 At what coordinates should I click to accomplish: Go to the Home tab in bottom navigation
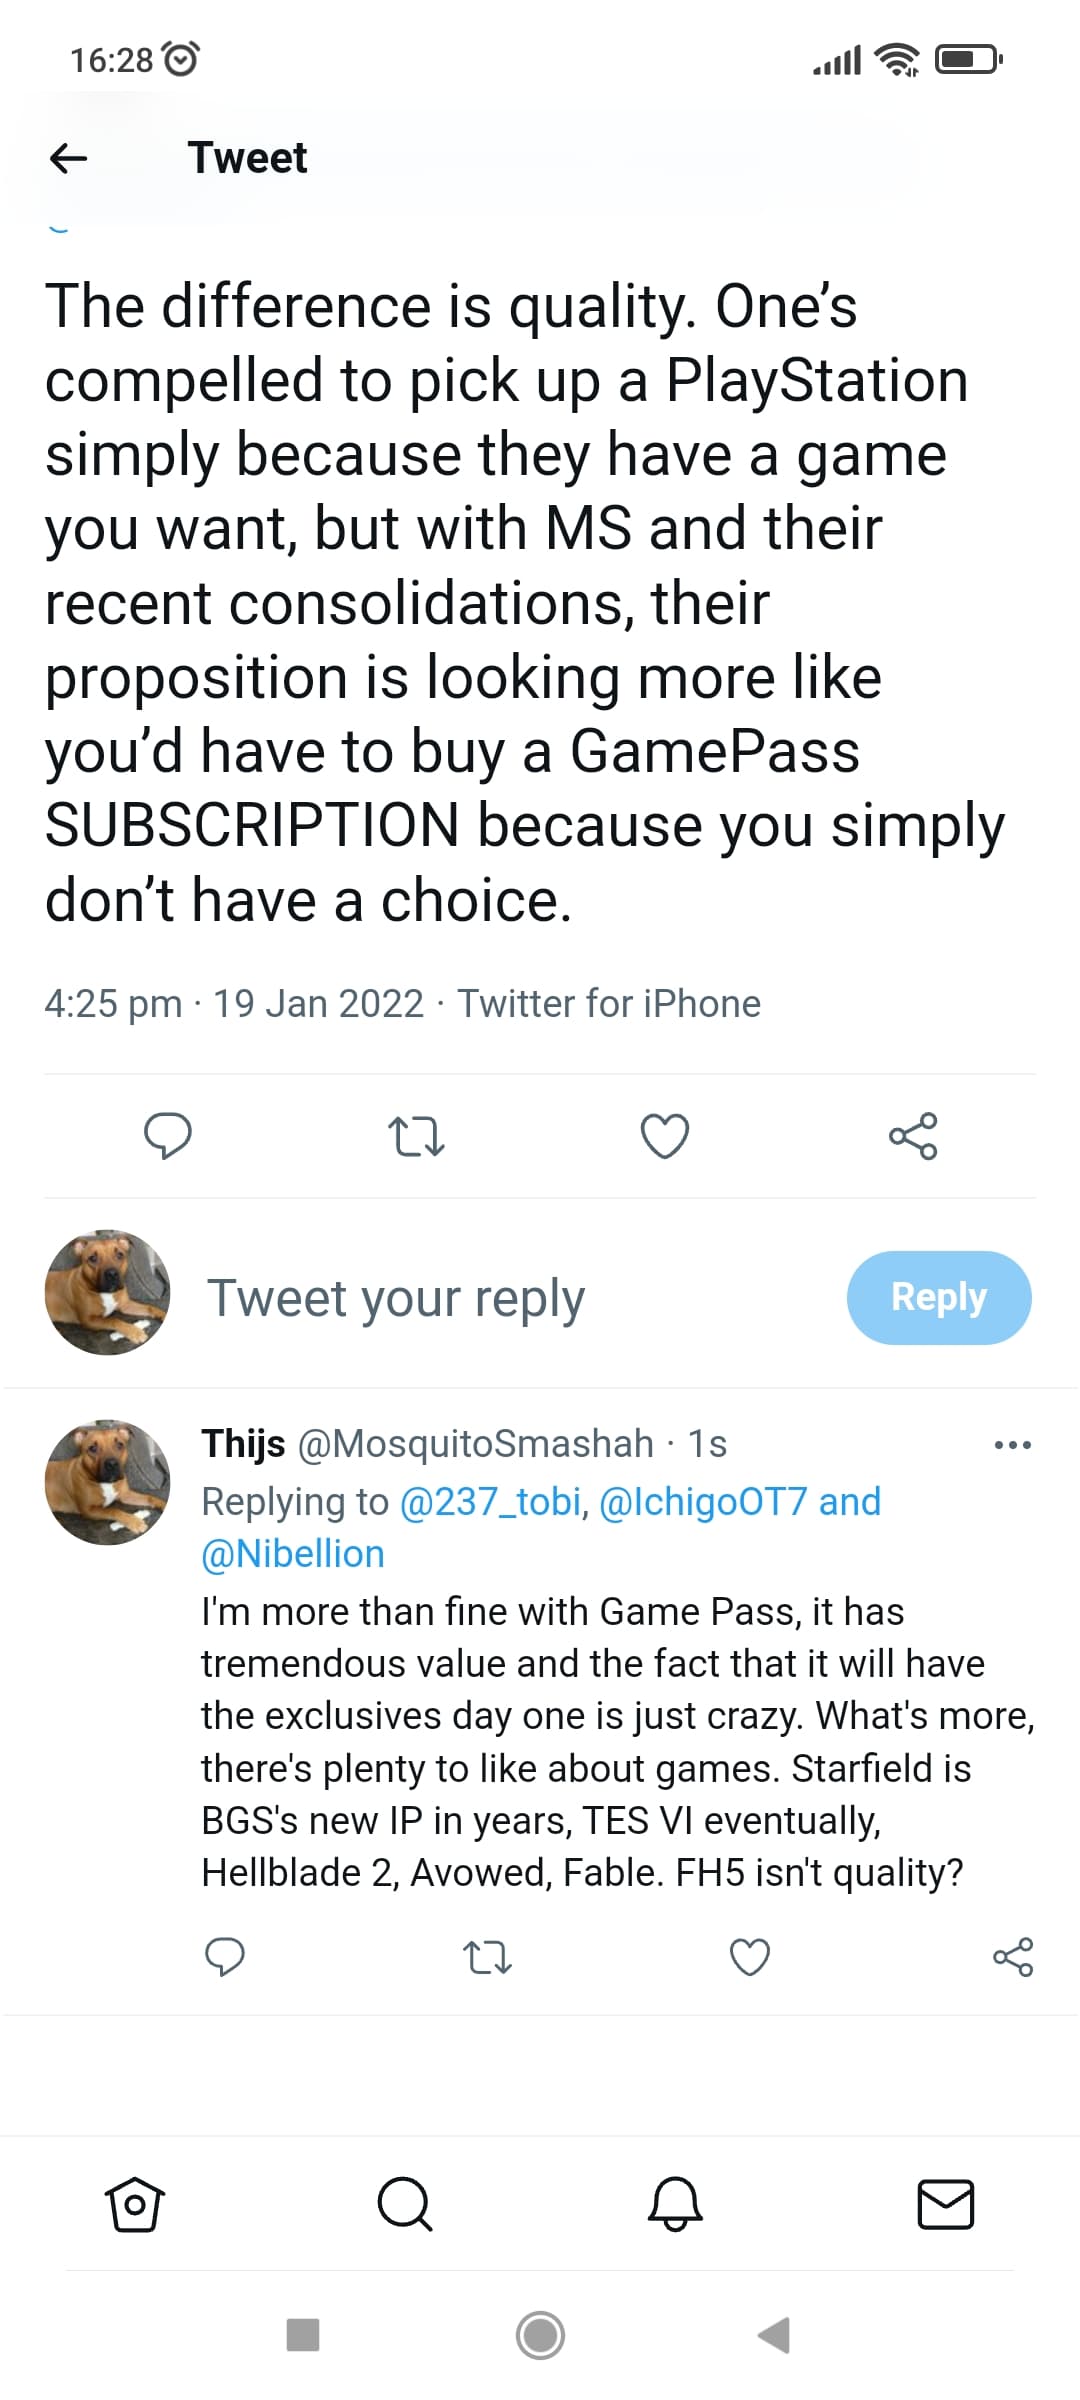pos(134,2204)
